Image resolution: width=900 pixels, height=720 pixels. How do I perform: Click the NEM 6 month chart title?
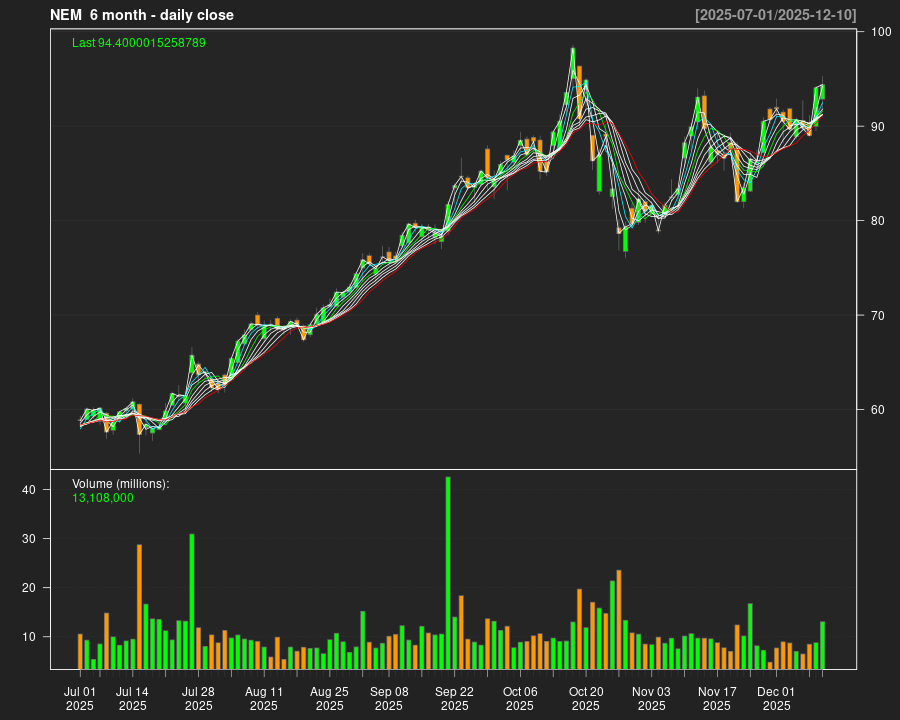click(x=142, y=15)
